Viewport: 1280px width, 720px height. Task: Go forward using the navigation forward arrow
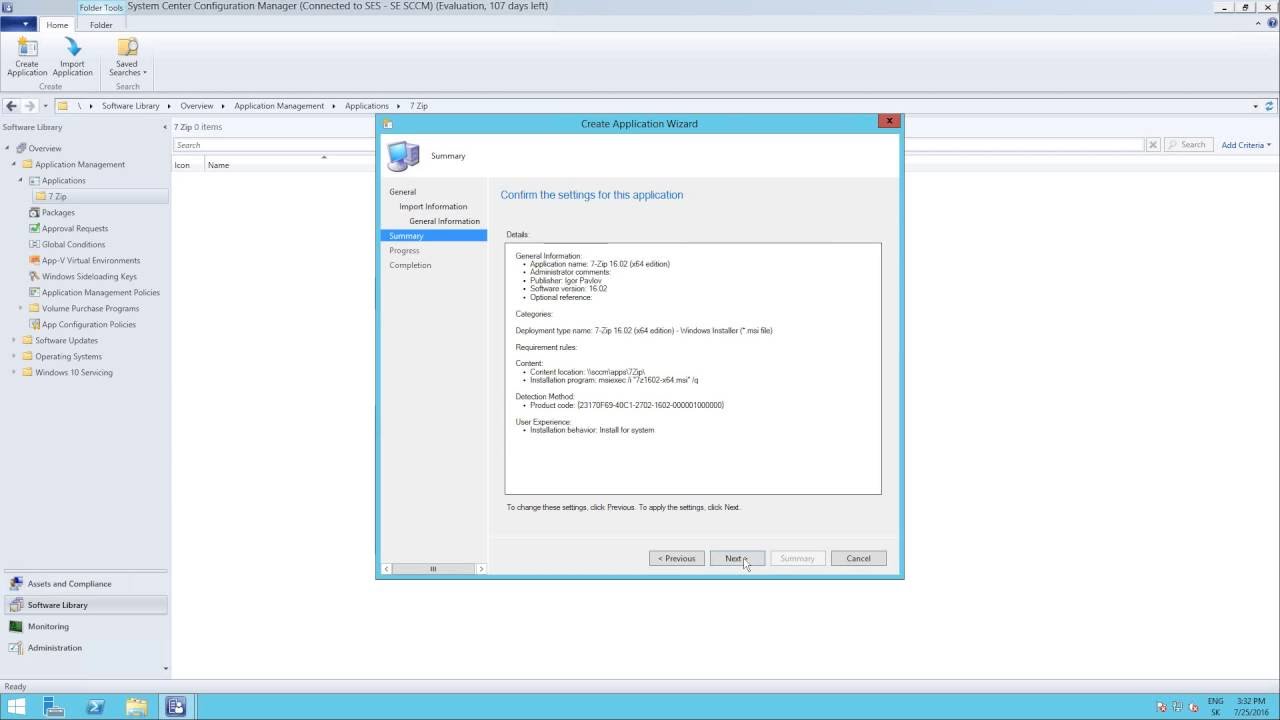pyautogui.click(x=29, y=105)
